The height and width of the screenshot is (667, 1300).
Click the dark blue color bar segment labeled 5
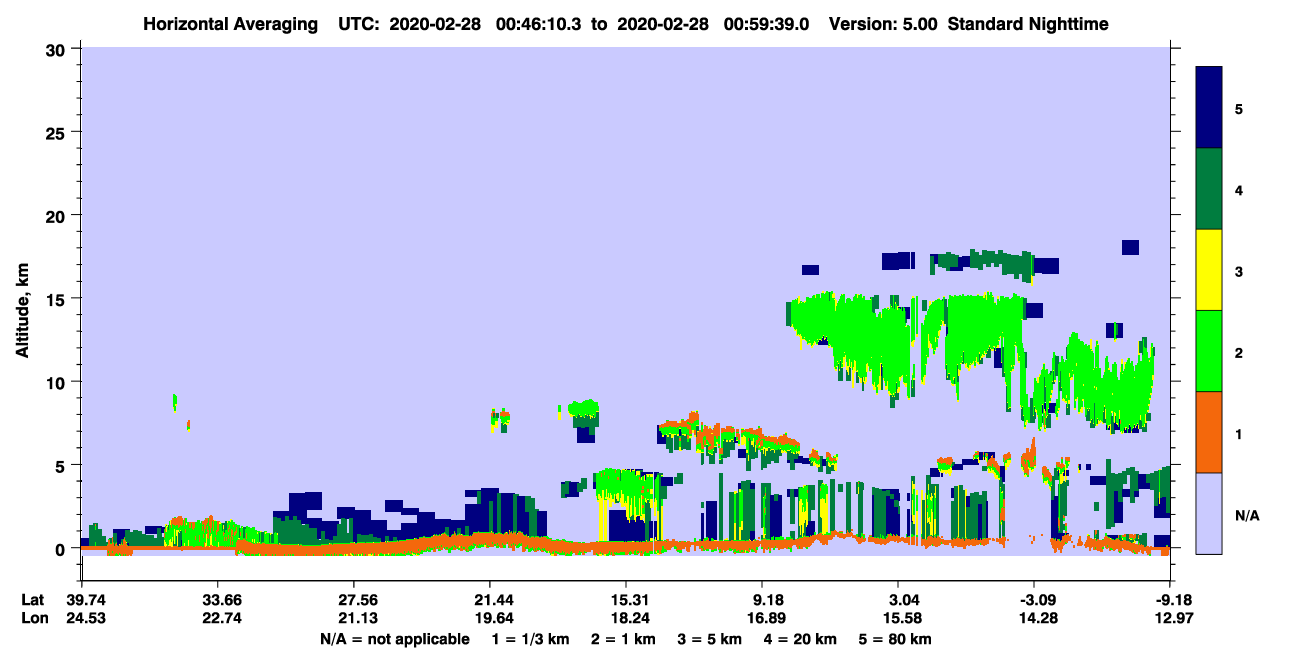(x=1209, y=107)
